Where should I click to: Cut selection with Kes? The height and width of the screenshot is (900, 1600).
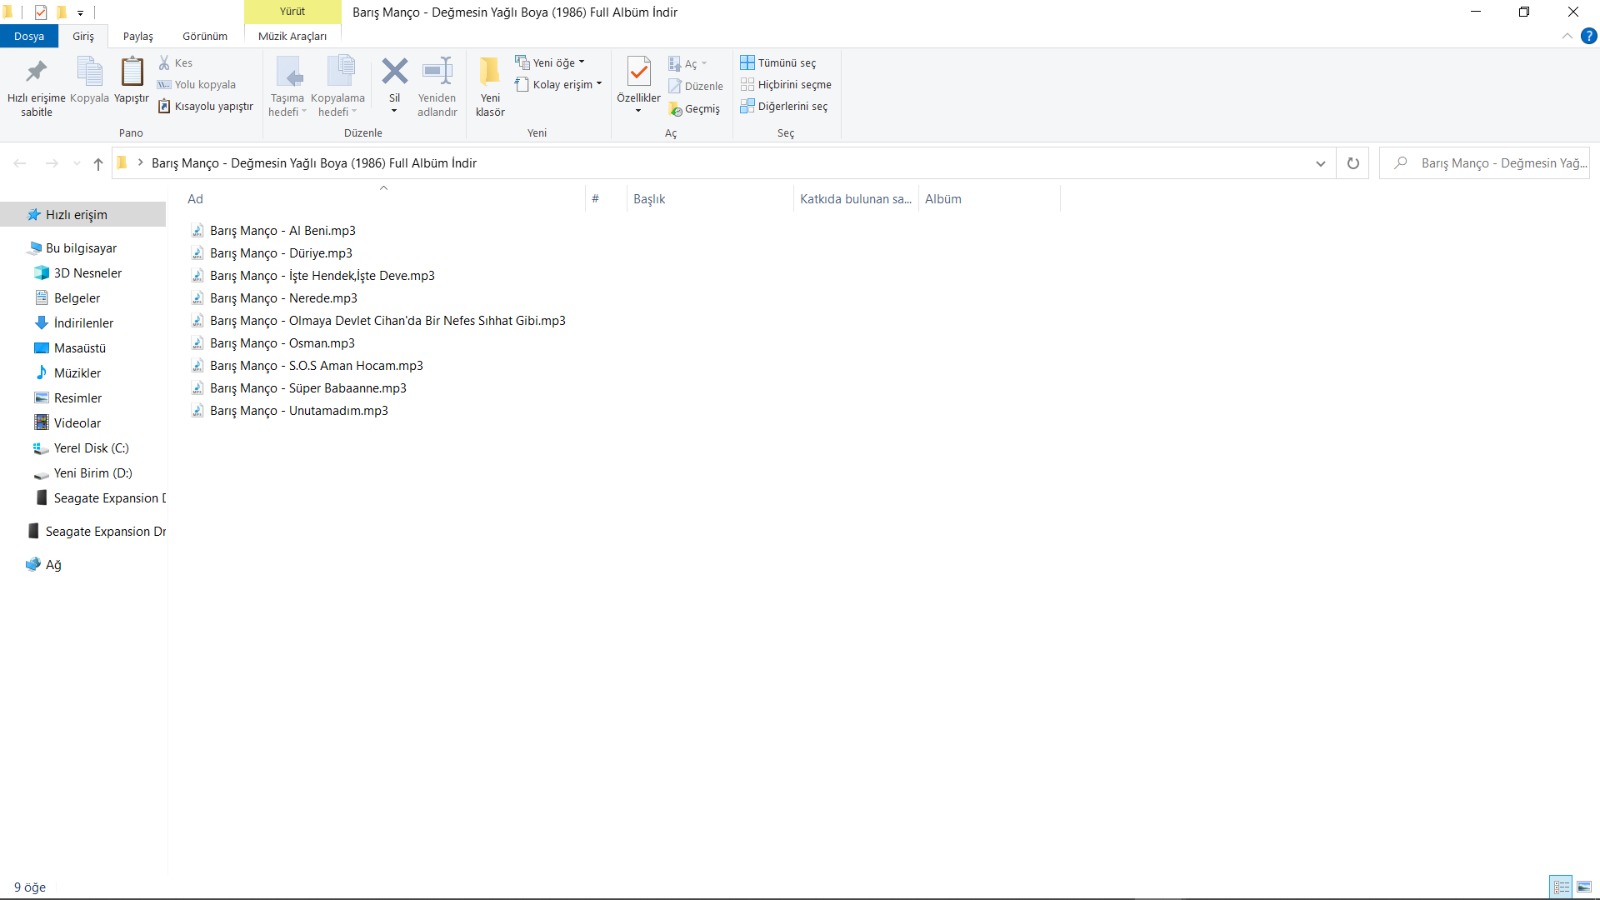(175, 63)
